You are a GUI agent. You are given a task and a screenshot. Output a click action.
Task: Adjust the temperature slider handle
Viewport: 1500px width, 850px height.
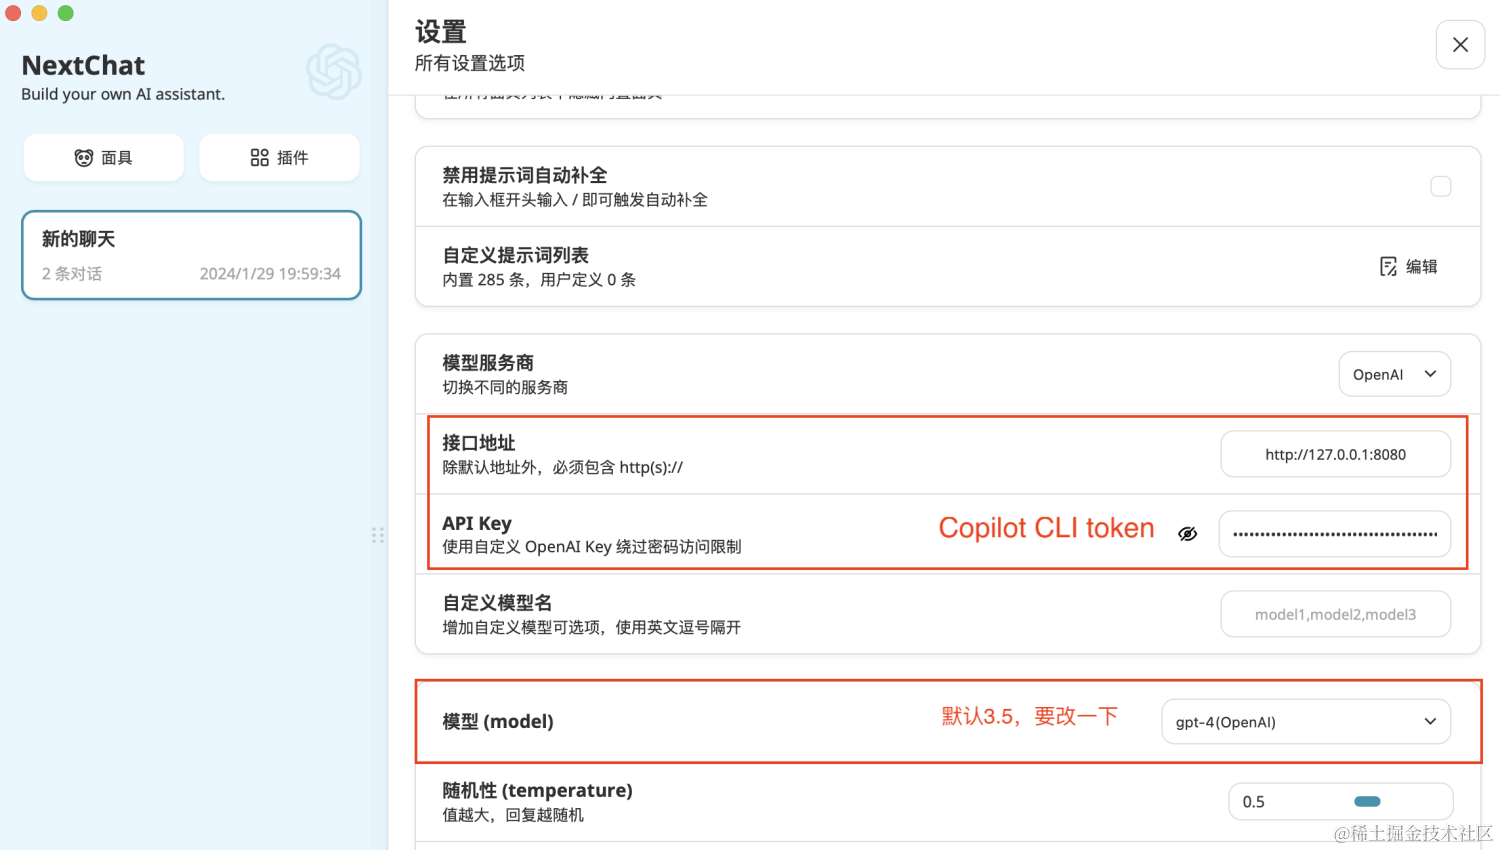tap(1367, 802)
